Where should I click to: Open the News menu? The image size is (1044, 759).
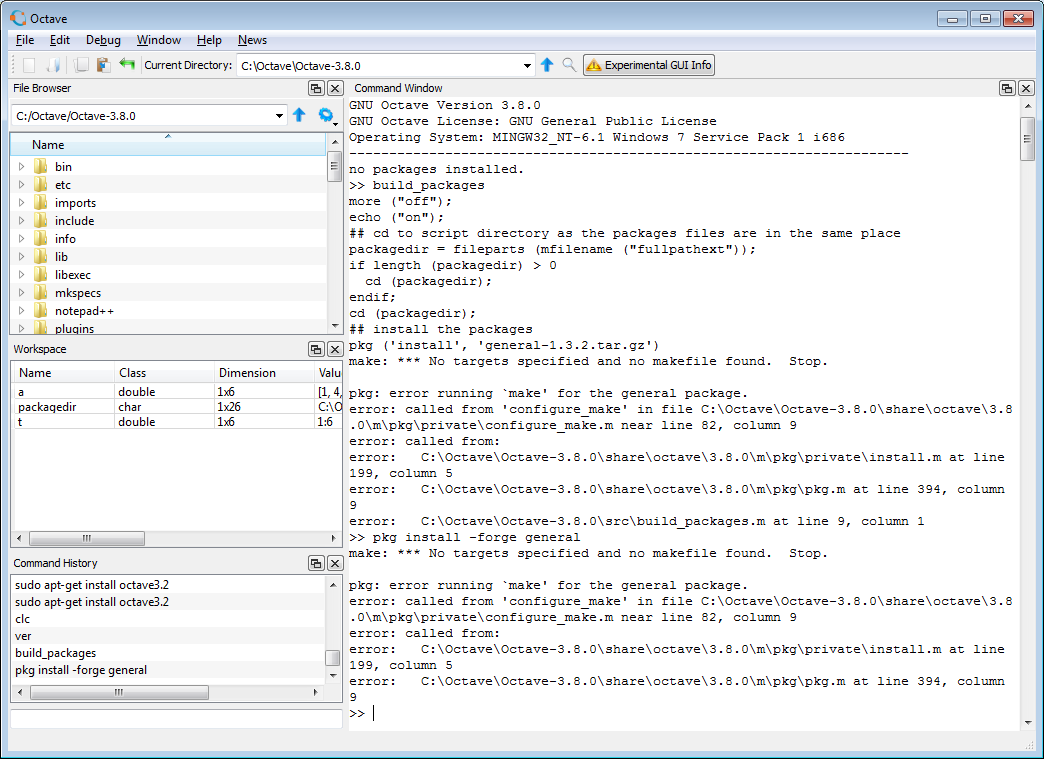click(252, 40)
